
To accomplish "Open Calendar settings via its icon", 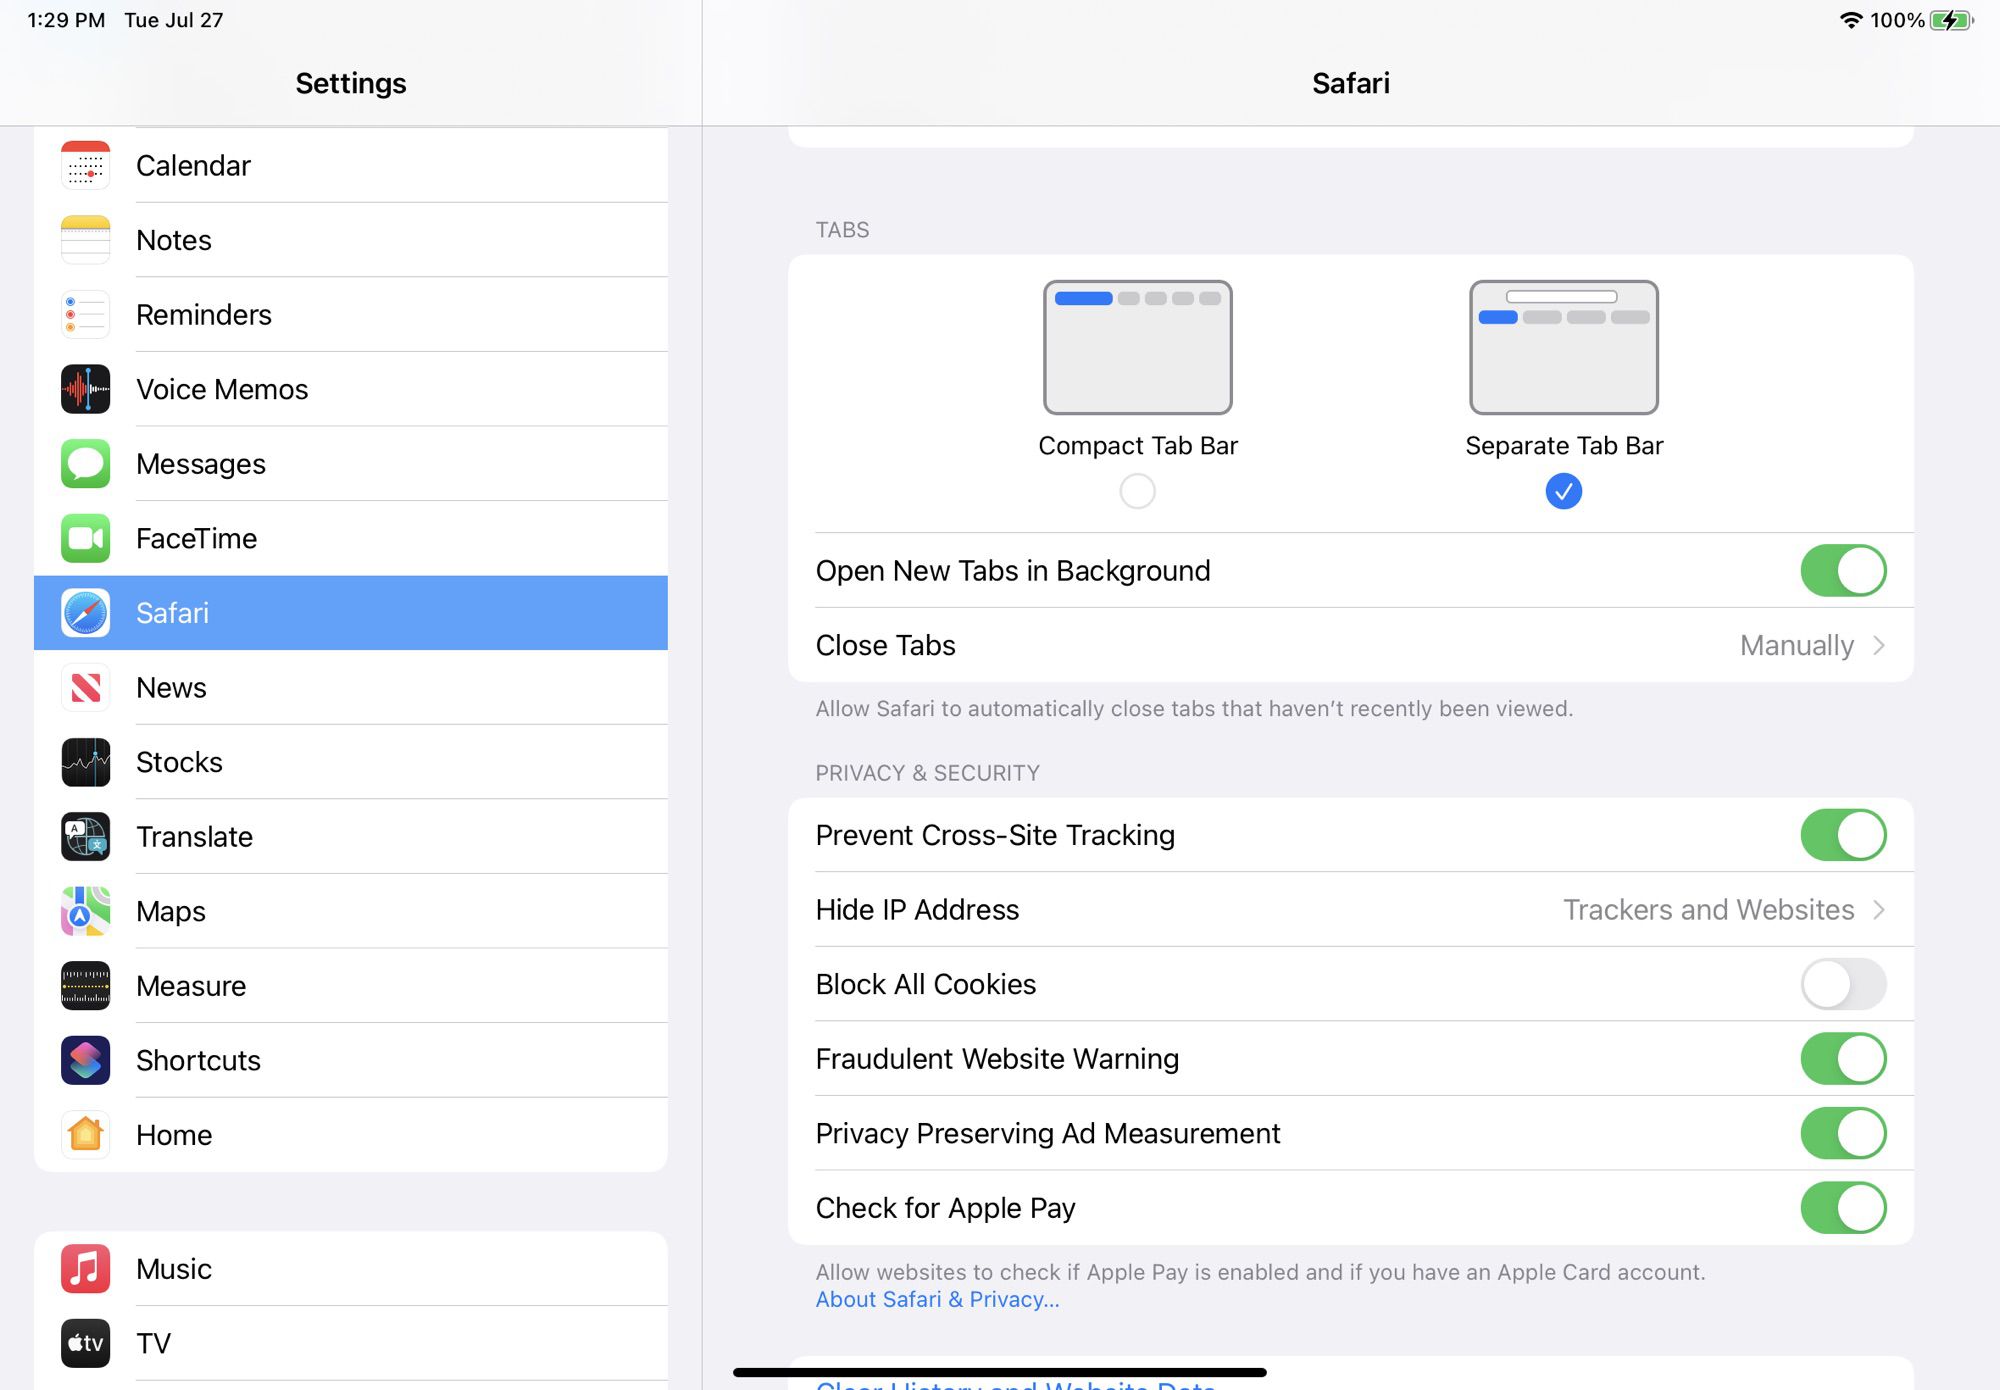I will [85, 165].
